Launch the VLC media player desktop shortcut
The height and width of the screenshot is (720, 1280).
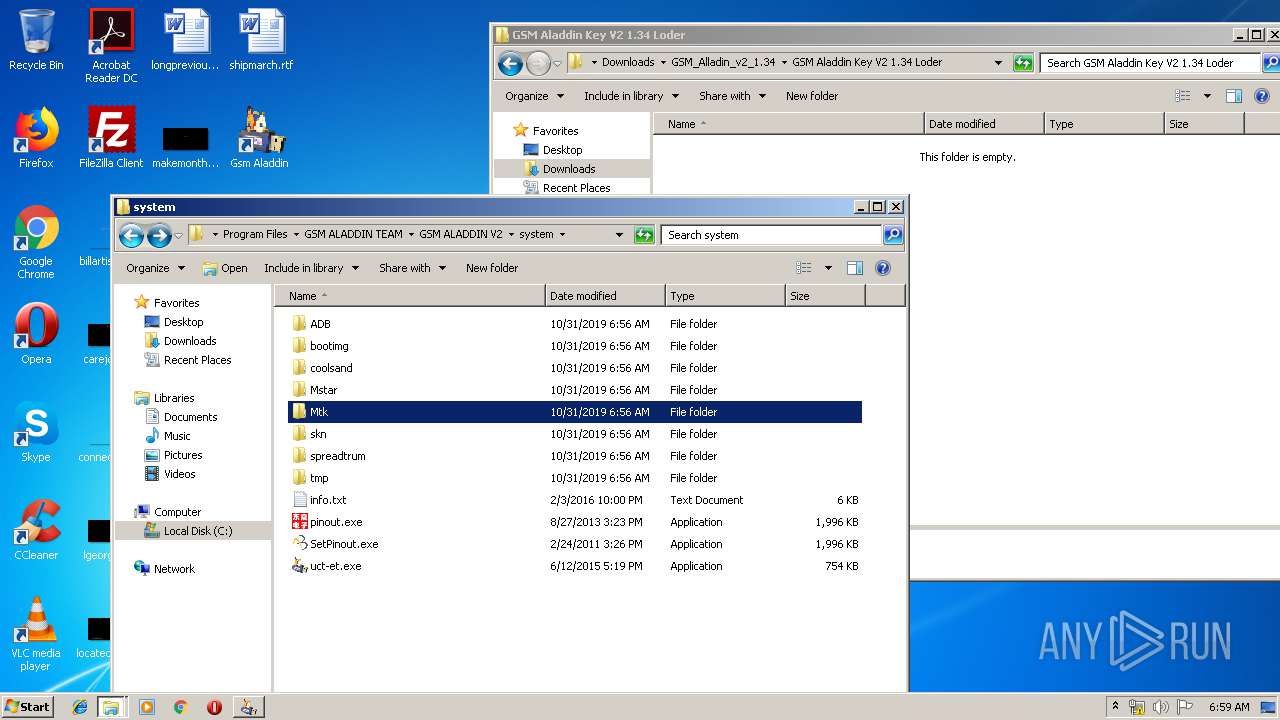[36, 634]
